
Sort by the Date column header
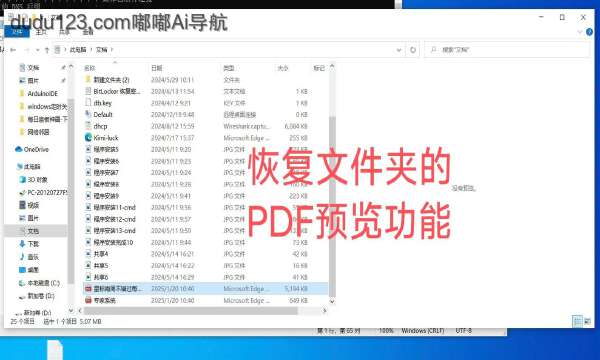(157, 68)
